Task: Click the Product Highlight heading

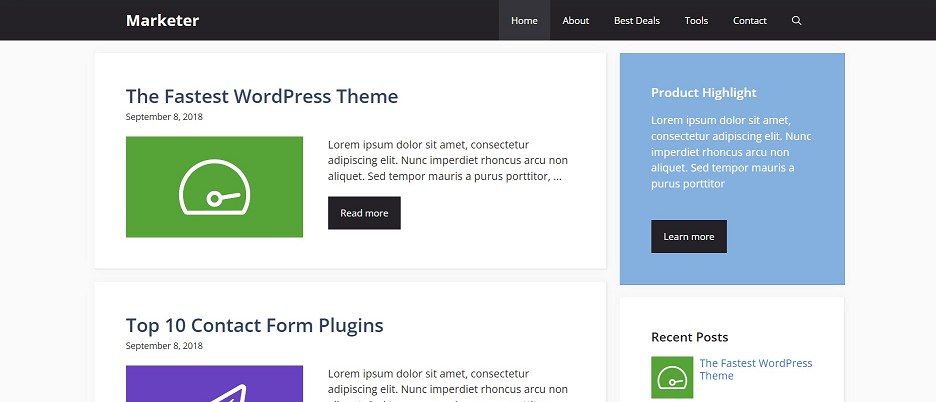Action: coord(704,93)
